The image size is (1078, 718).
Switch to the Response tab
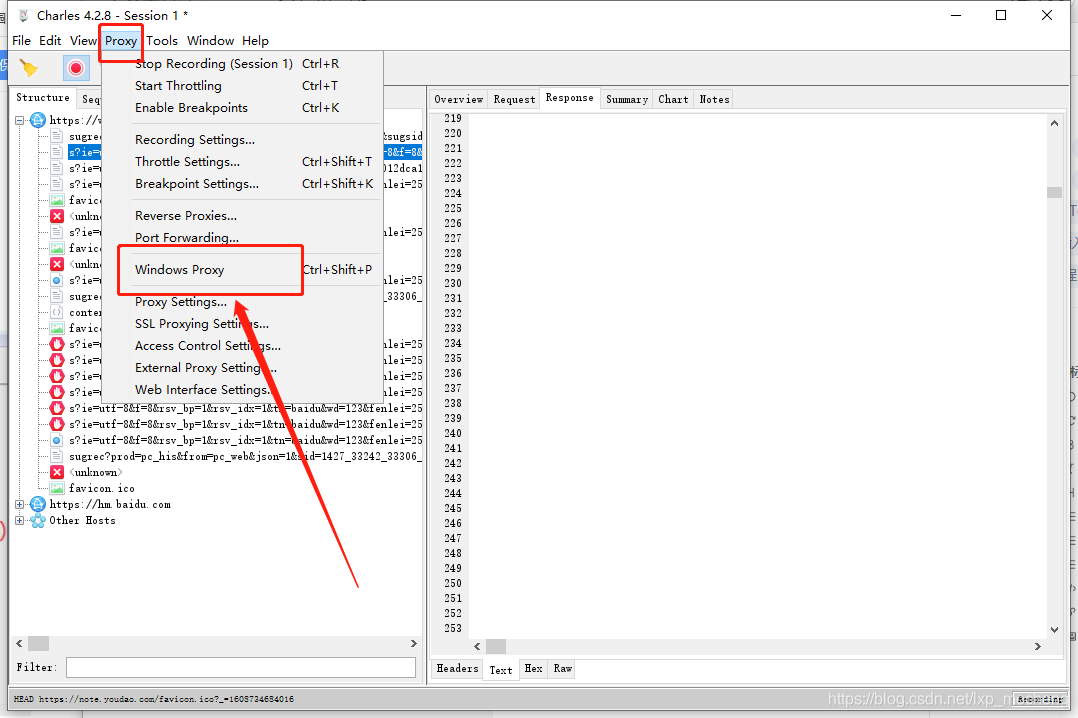pyautogui.click(x=569, y=98)
